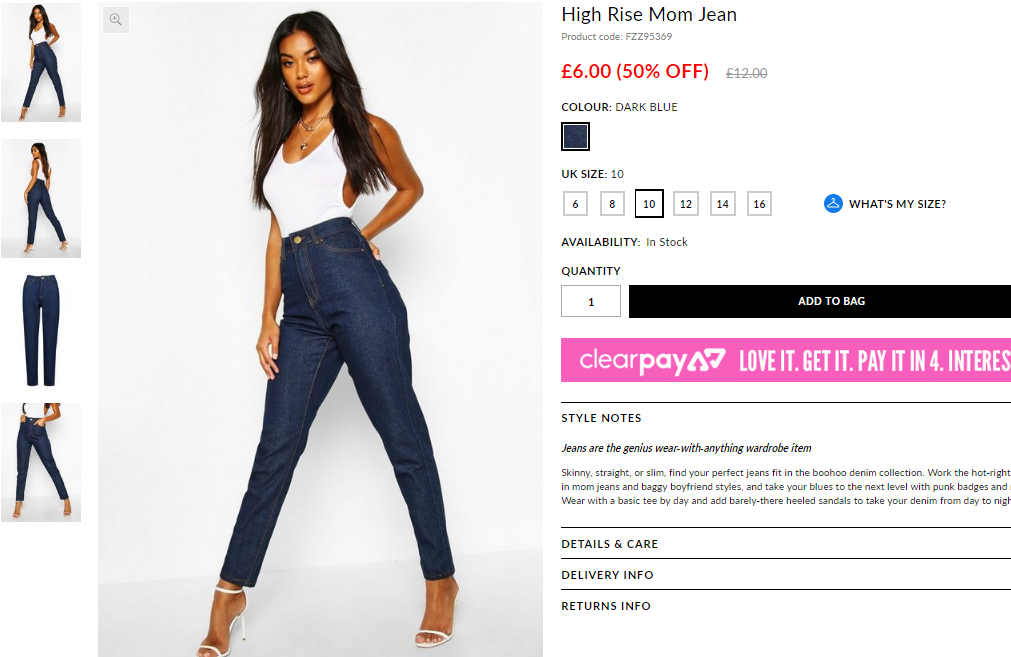Add to Bag
Screen dimensions: 1011x657
pos(820,301)
